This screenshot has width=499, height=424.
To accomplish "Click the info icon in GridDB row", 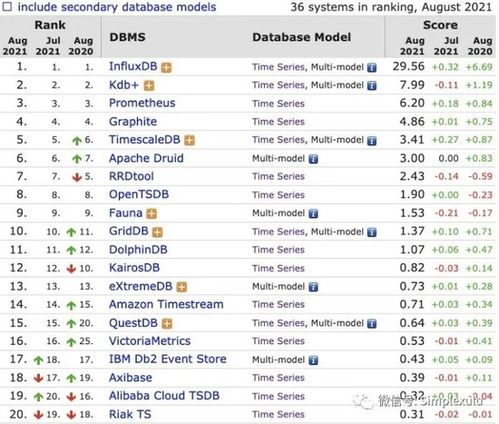I will 372,232.
